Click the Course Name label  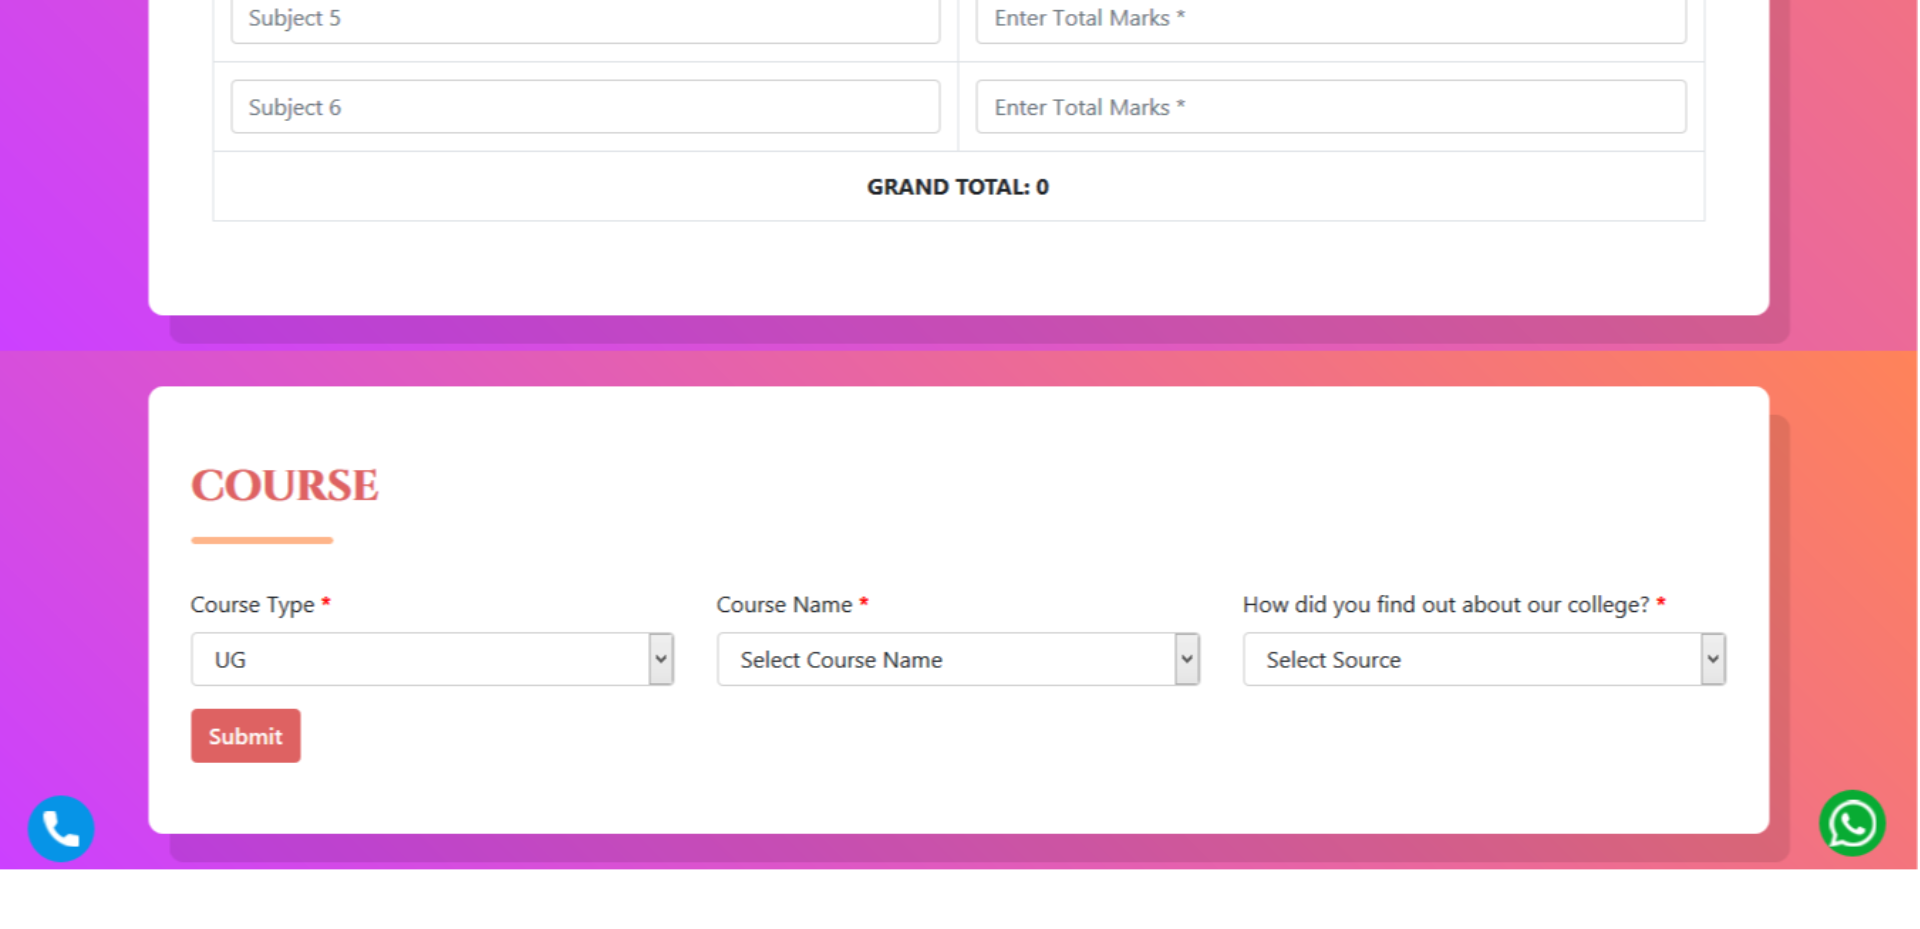click(784, 605)
